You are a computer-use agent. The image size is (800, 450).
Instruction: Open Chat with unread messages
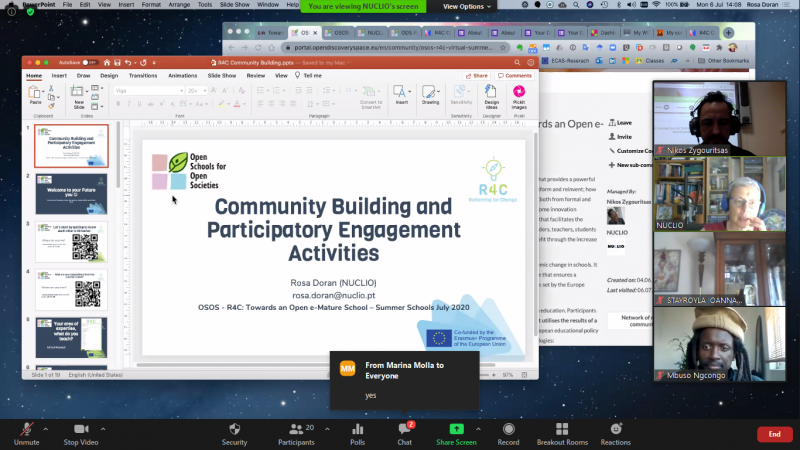click(x=404, y=430)
